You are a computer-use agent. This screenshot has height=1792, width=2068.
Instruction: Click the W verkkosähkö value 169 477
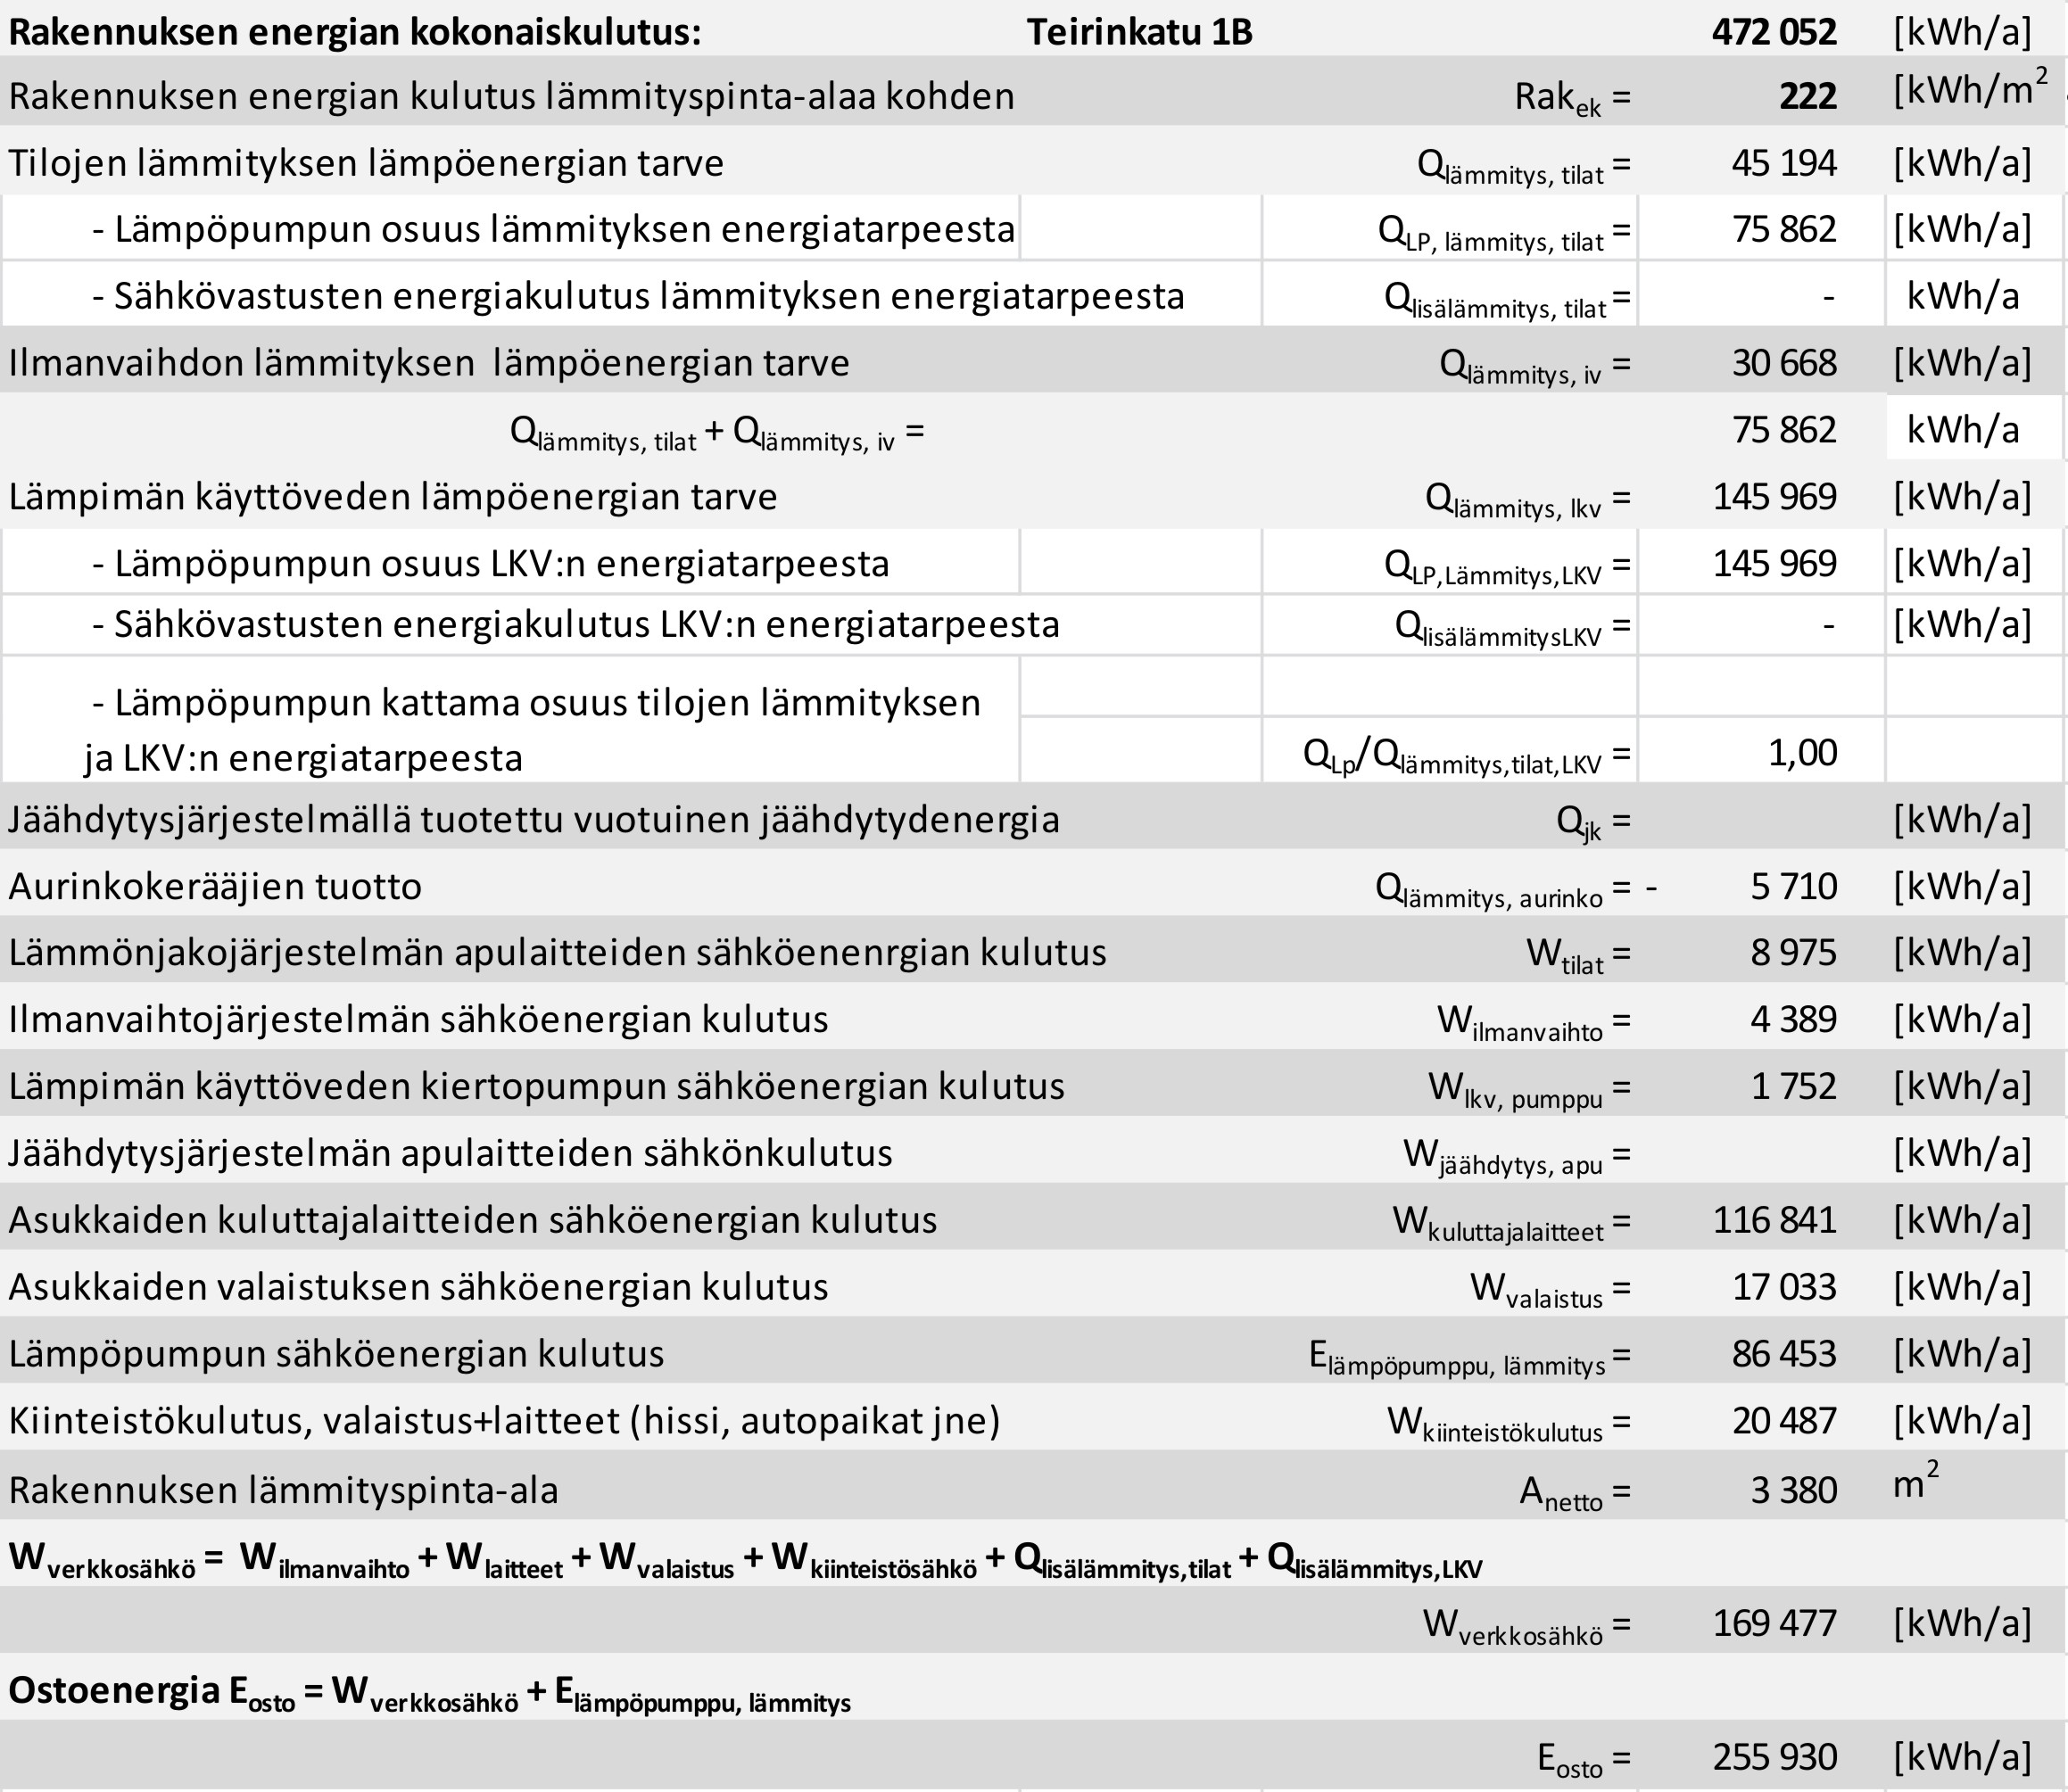point(1775,1623)
